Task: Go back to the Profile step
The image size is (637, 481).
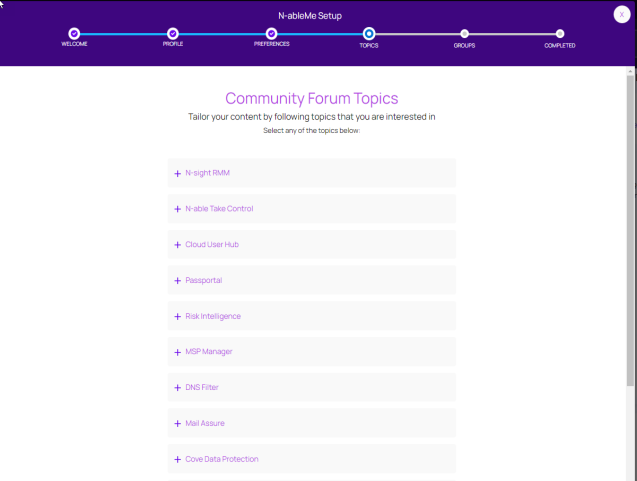Action: (173, 33)
